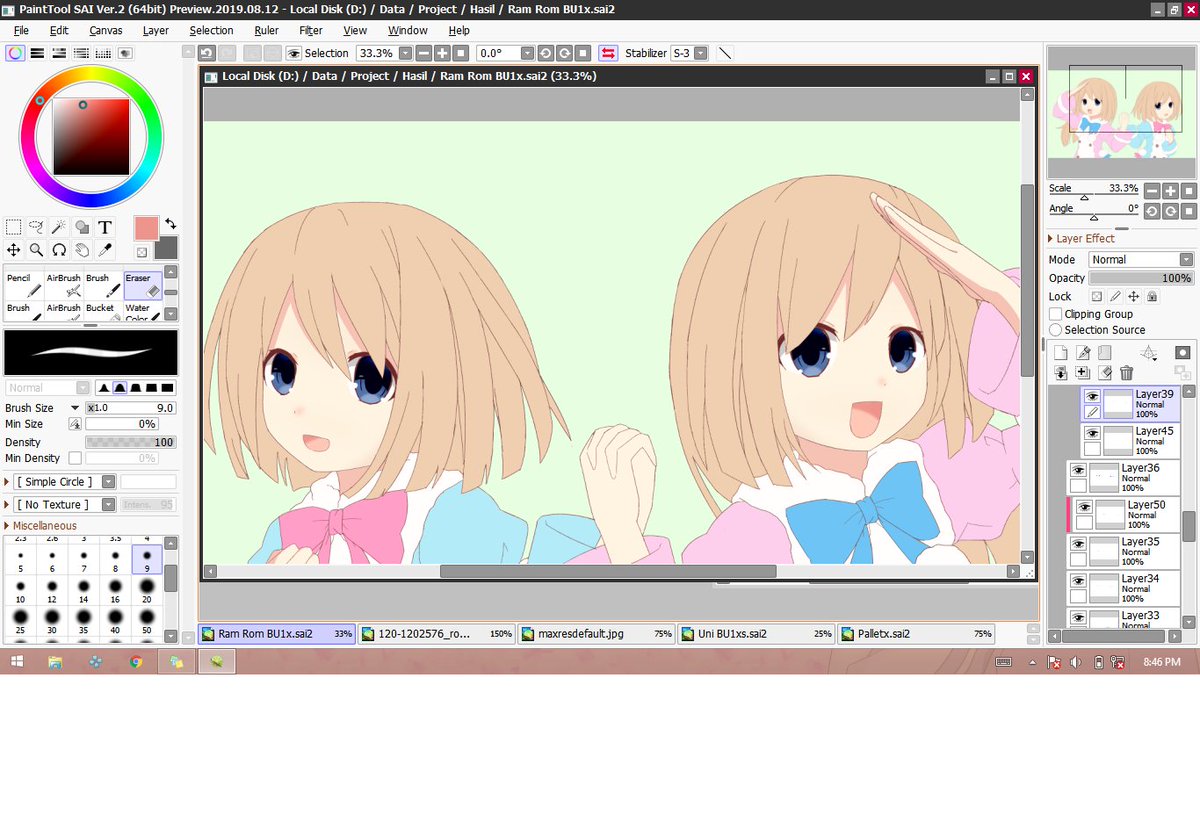The width and height of the screenshot is (1200, 815).
Task: Select the Magic Wand tool
Action: 59,227
